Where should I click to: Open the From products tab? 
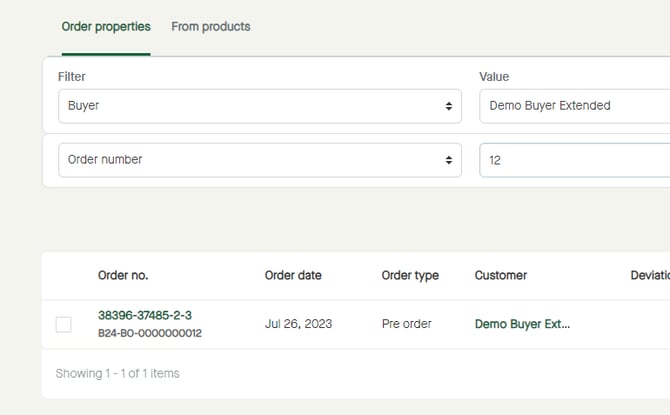point(210,27)
